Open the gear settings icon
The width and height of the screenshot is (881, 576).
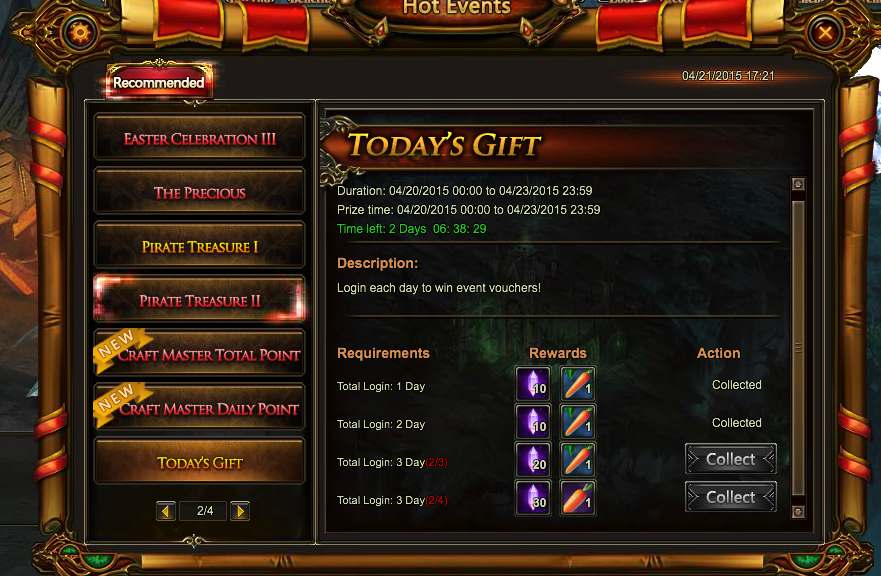tap(80, 33)
